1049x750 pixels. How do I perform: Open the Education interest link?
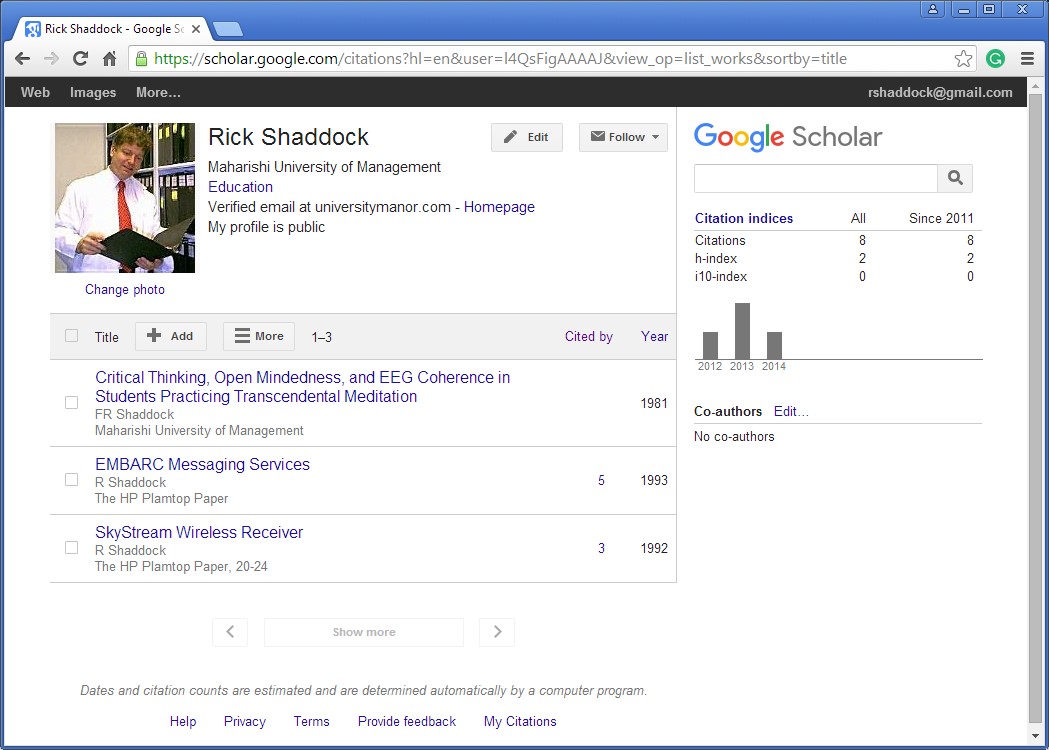241,187
